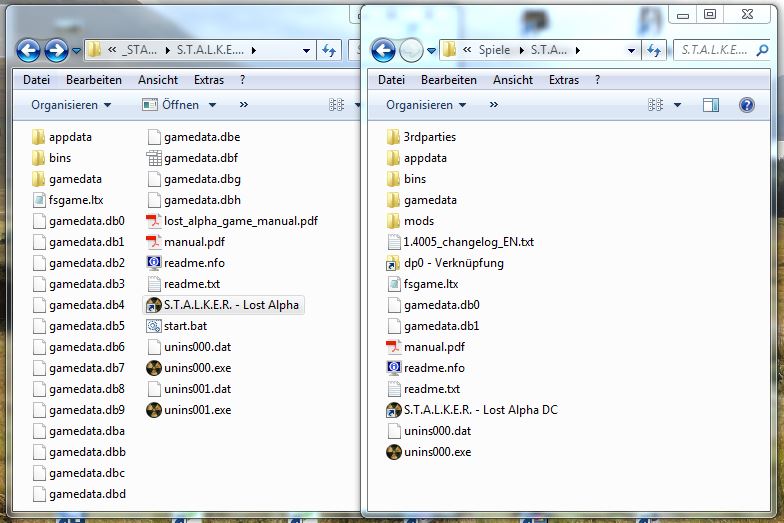
Task: Select manual.pdf in the left window
Action: click(x=185, y=242)
